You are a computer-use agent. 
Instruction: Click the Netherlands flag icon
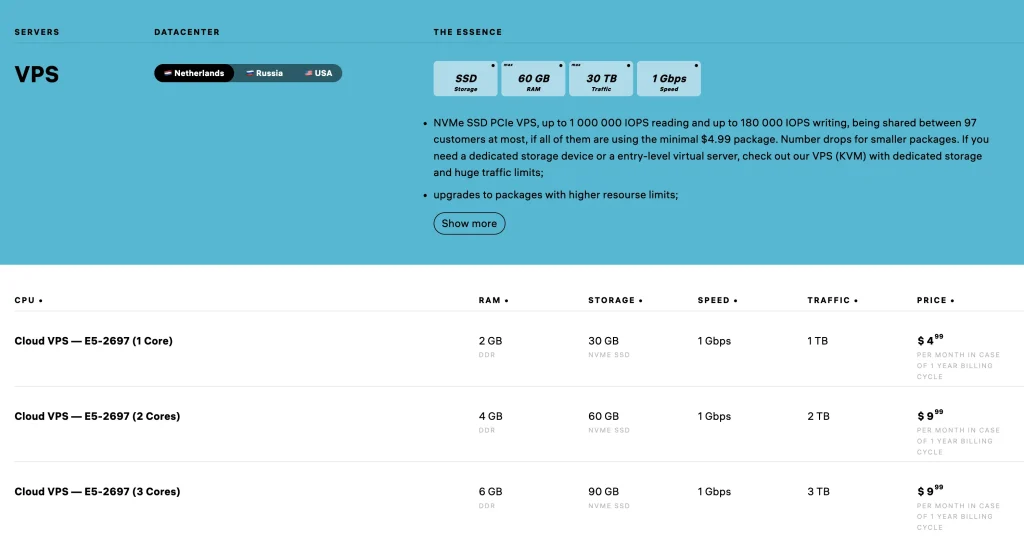[168, 73]
